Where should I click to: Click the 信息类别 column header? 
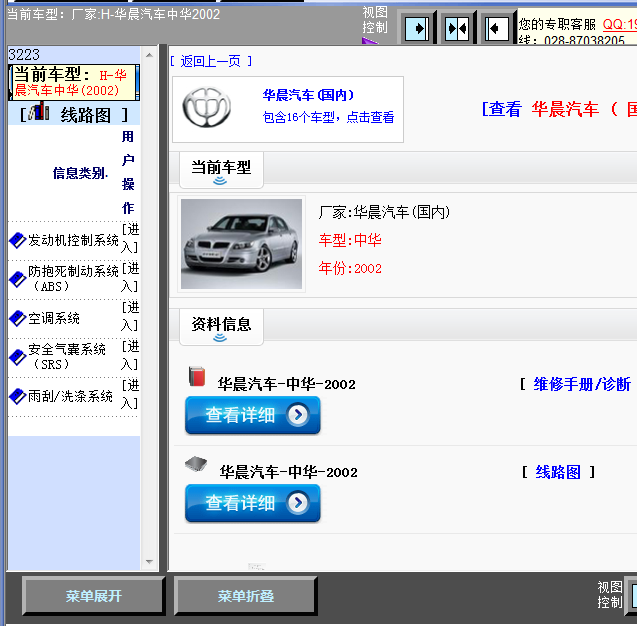(80, 173)
